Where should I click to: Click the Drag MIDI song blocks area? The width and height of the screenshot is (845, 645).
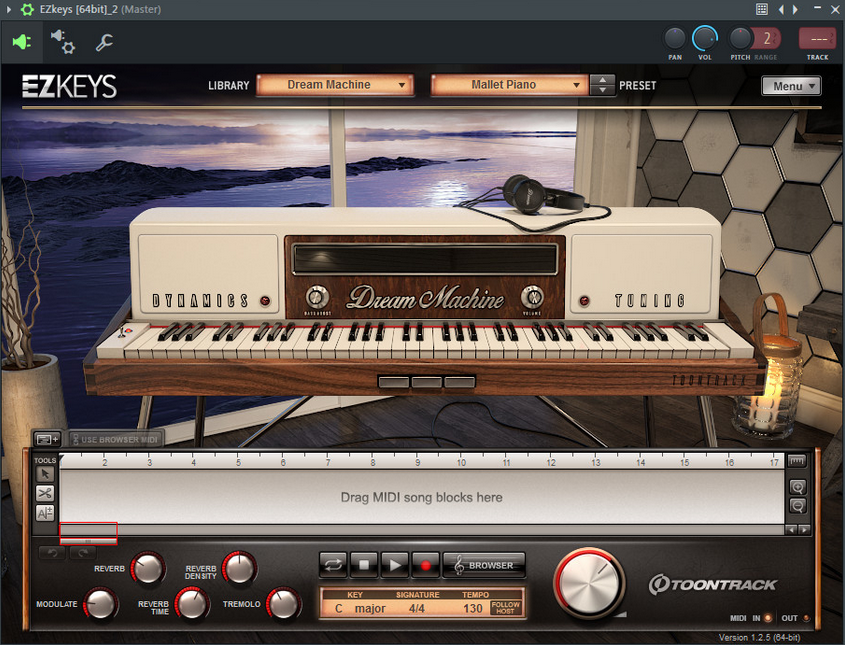coord(421,497)
